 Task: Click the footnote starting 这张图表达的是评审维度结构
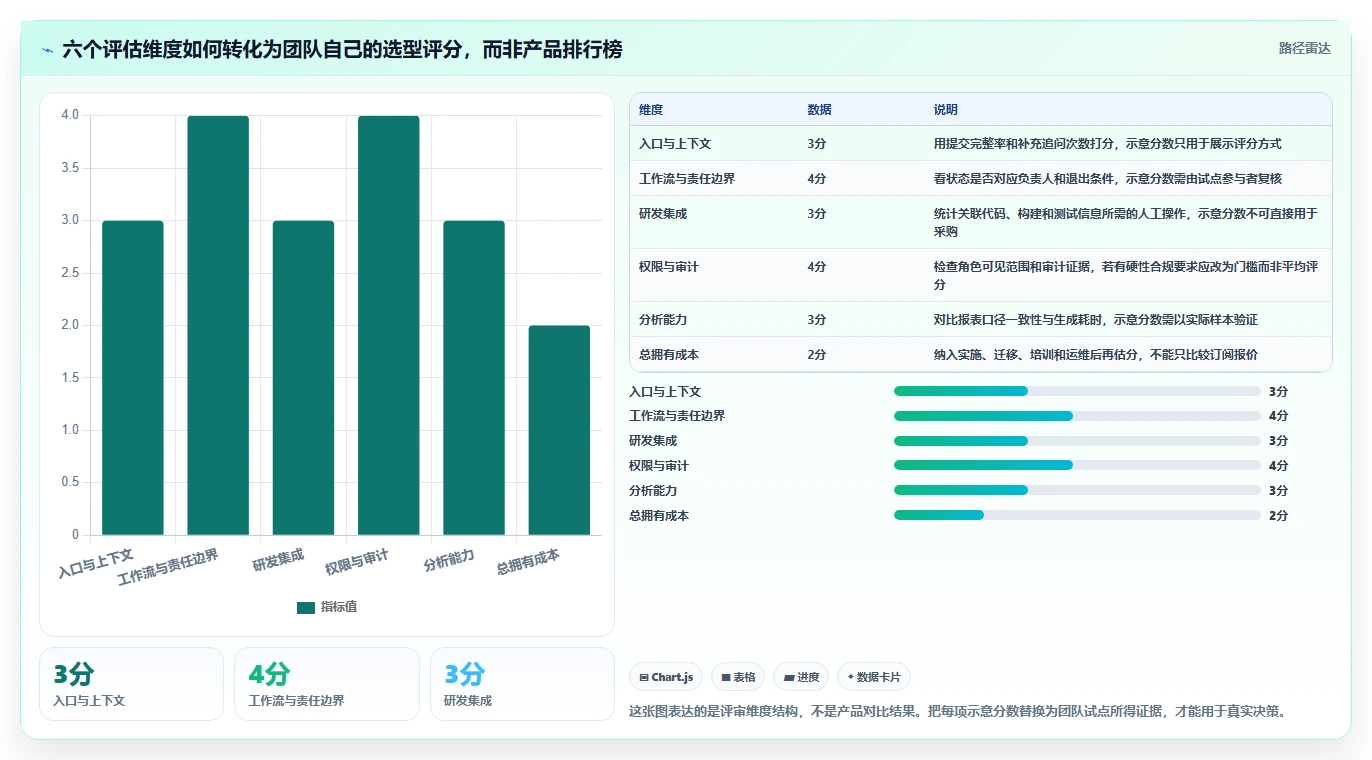[957, 712]
